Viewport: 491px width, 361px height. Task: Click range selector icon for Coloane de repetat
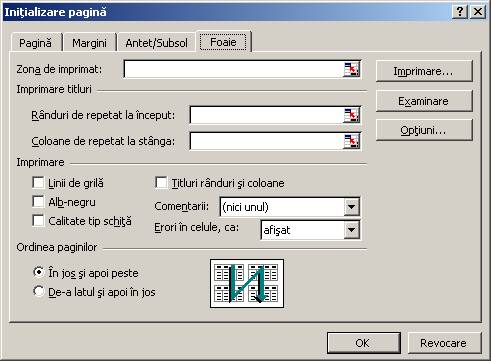tap(351, 141)
